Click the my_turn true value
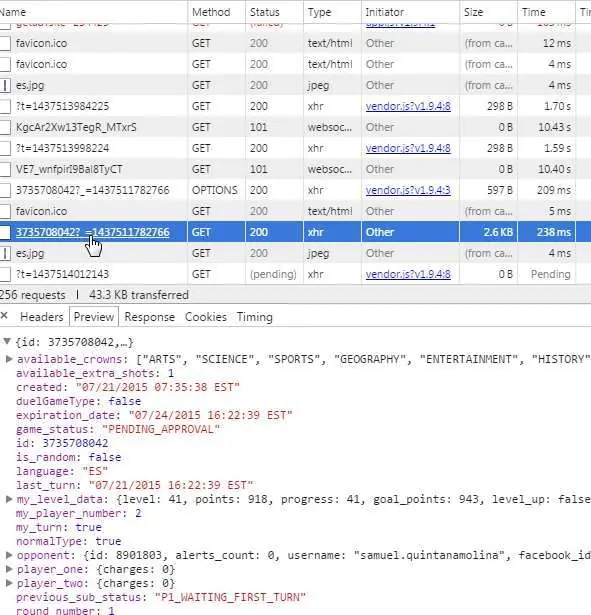The height and width of the screenshot is (615, 591). [88, 527]
